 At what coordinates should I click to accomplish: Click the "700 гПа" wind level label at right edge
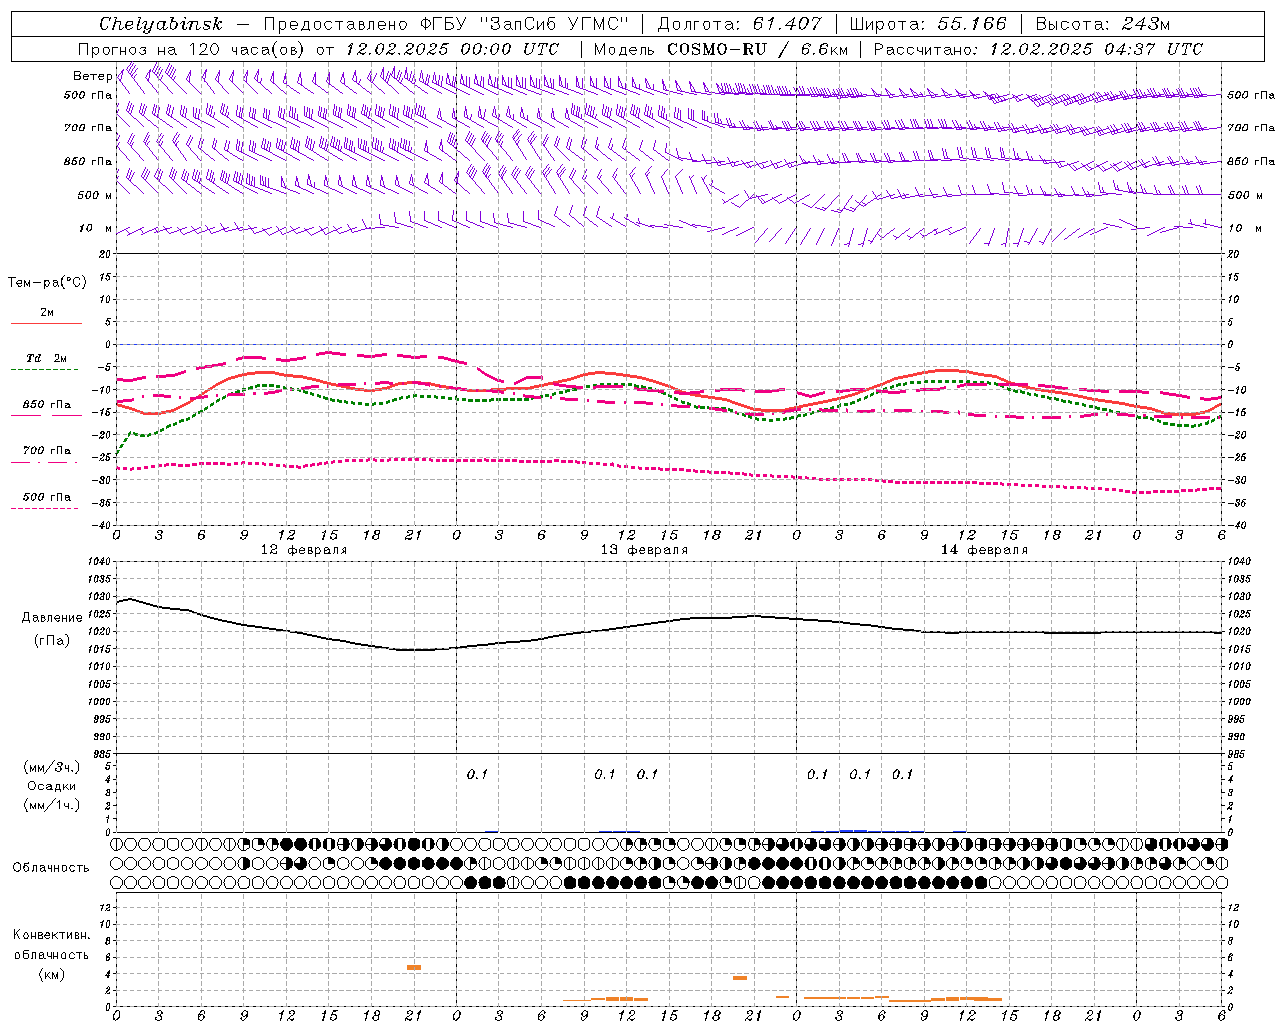(1251, 128)
